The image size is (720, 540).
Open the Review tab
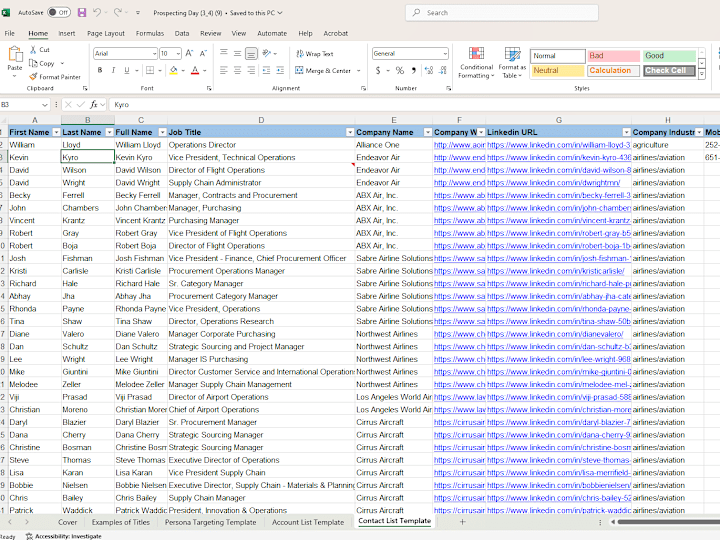click(x=210, y=34)
